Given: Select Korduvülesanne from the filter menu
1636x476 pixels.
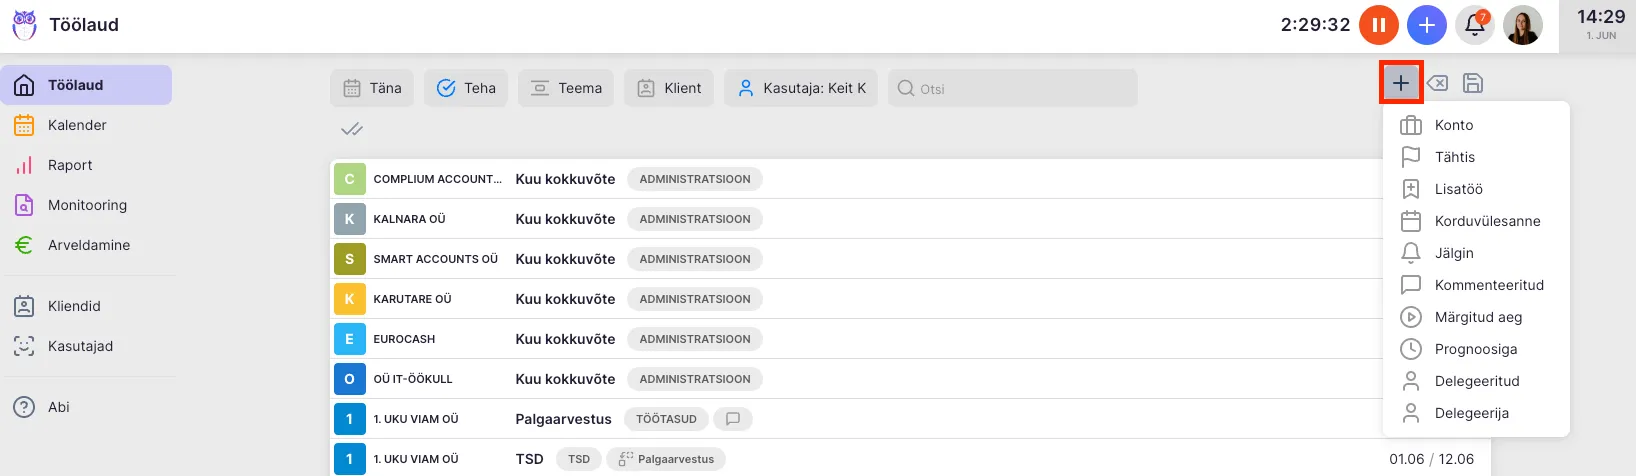Looking at the screenshot, I should coord(1487,221).
